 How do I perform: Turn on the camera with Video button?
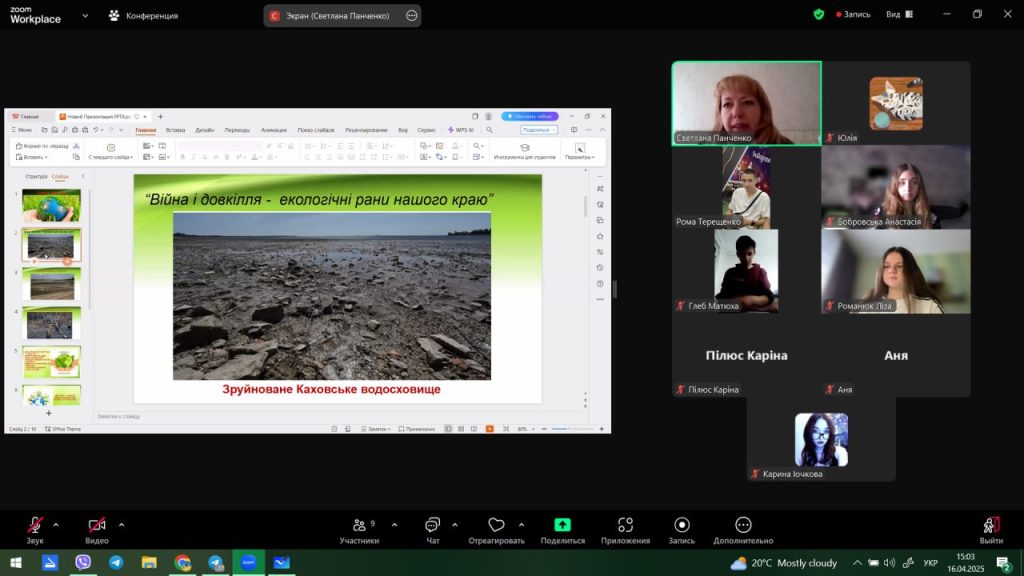97,526
